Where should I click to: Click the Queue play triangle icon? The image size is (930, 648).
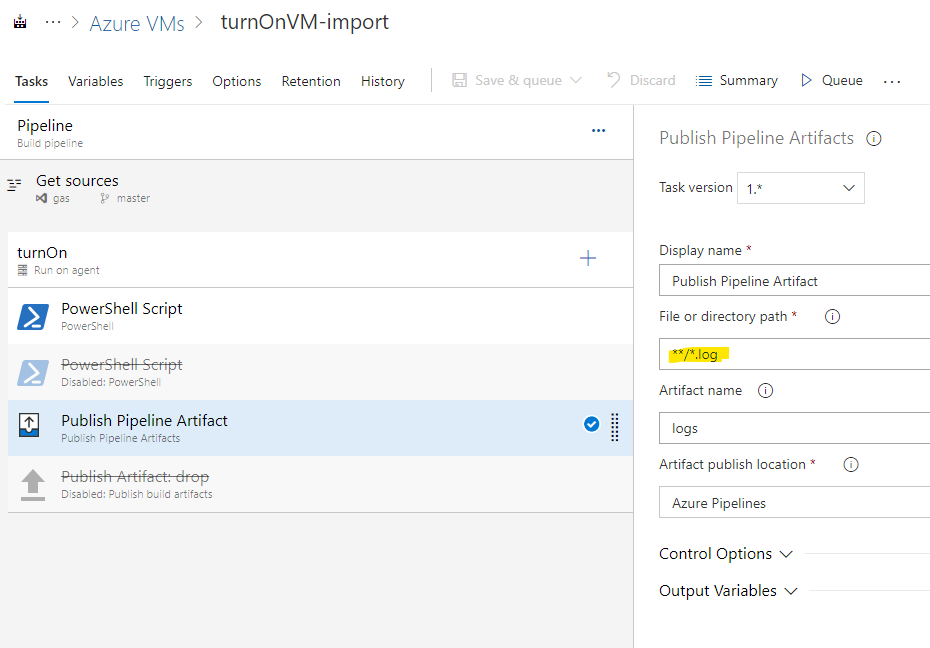point(806,80)
